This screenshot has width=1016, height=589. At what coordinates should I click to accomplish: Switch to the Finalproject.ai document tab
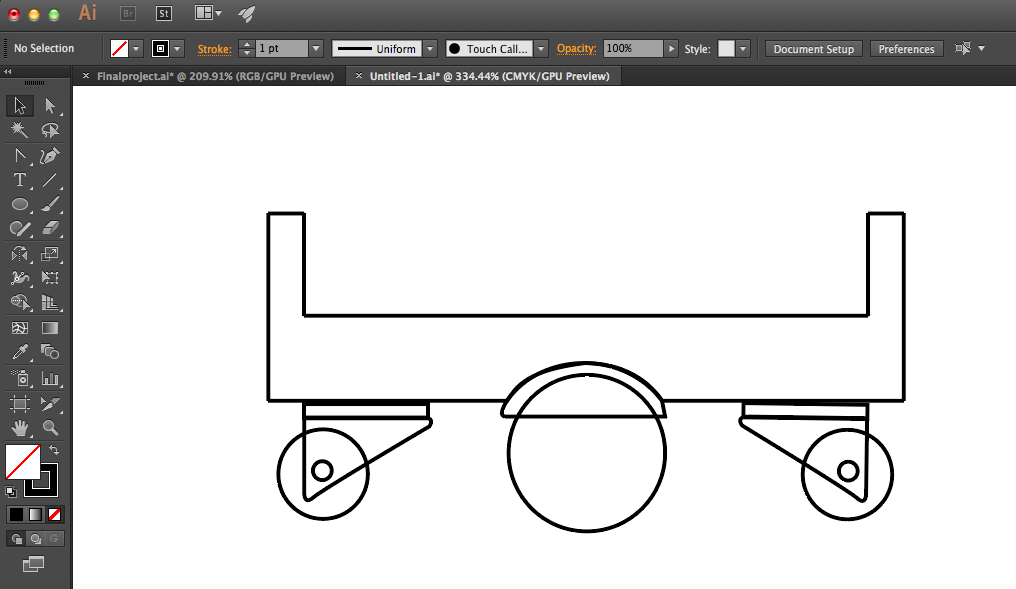coord(215,76)
